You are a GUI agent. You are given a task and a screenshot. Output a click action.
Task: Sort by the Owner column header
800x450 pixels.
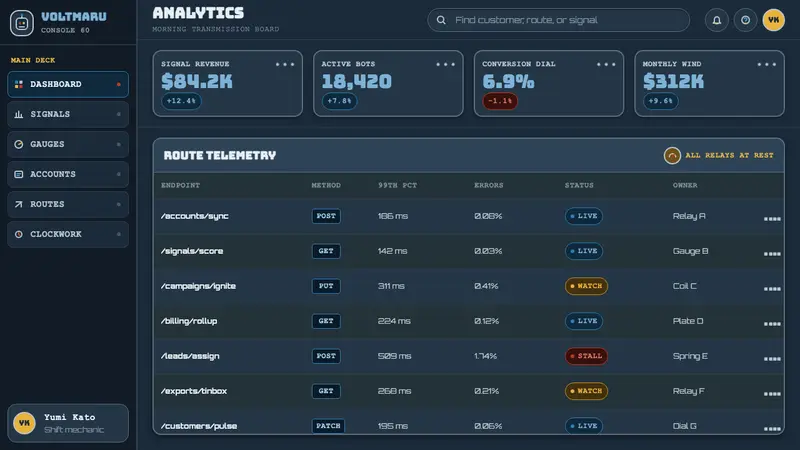coord(685,185)
